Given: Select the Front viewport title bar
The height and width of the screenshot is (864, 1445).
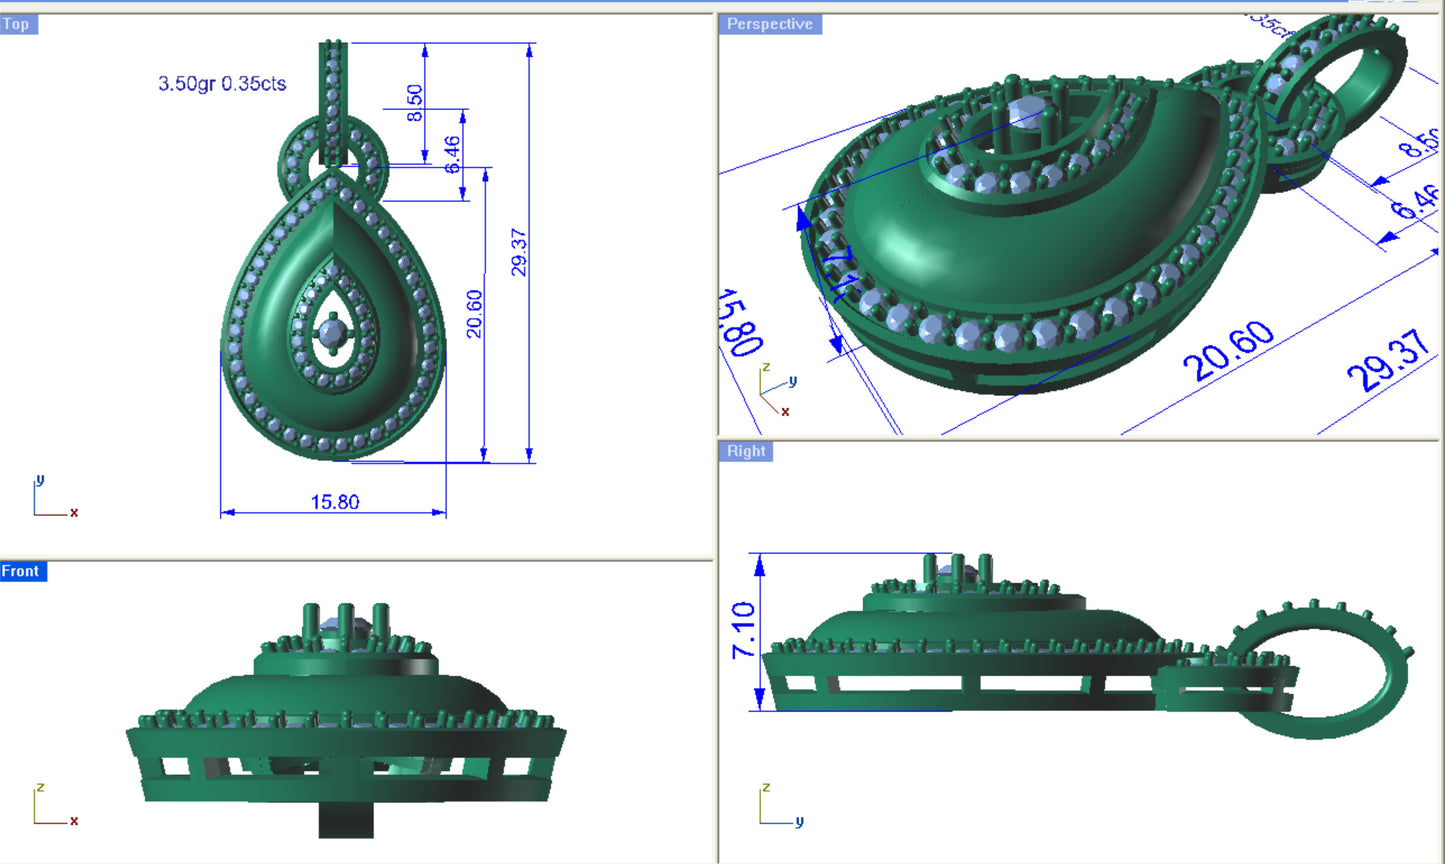Looking at the screenshot, I should pyautogui.click(x=22, y=571).
